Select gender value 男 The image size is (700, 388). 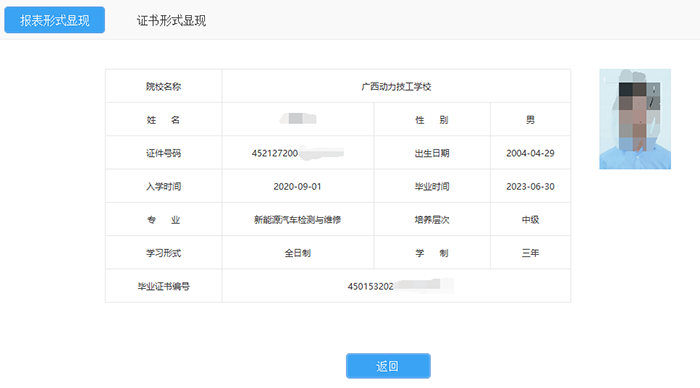530,120
